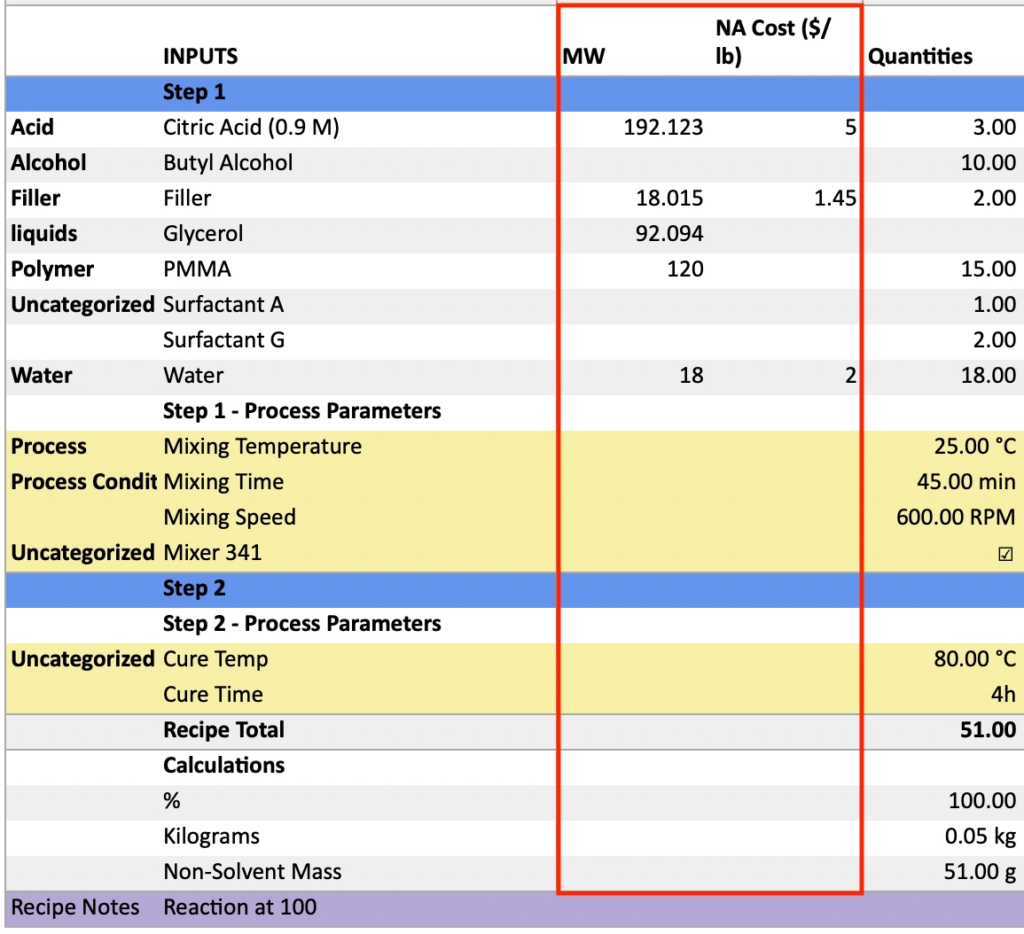This screenshot has height=934, width=1024.
Task: Select the Filler NA cost cell 1.45
Action: coord(835,199)
